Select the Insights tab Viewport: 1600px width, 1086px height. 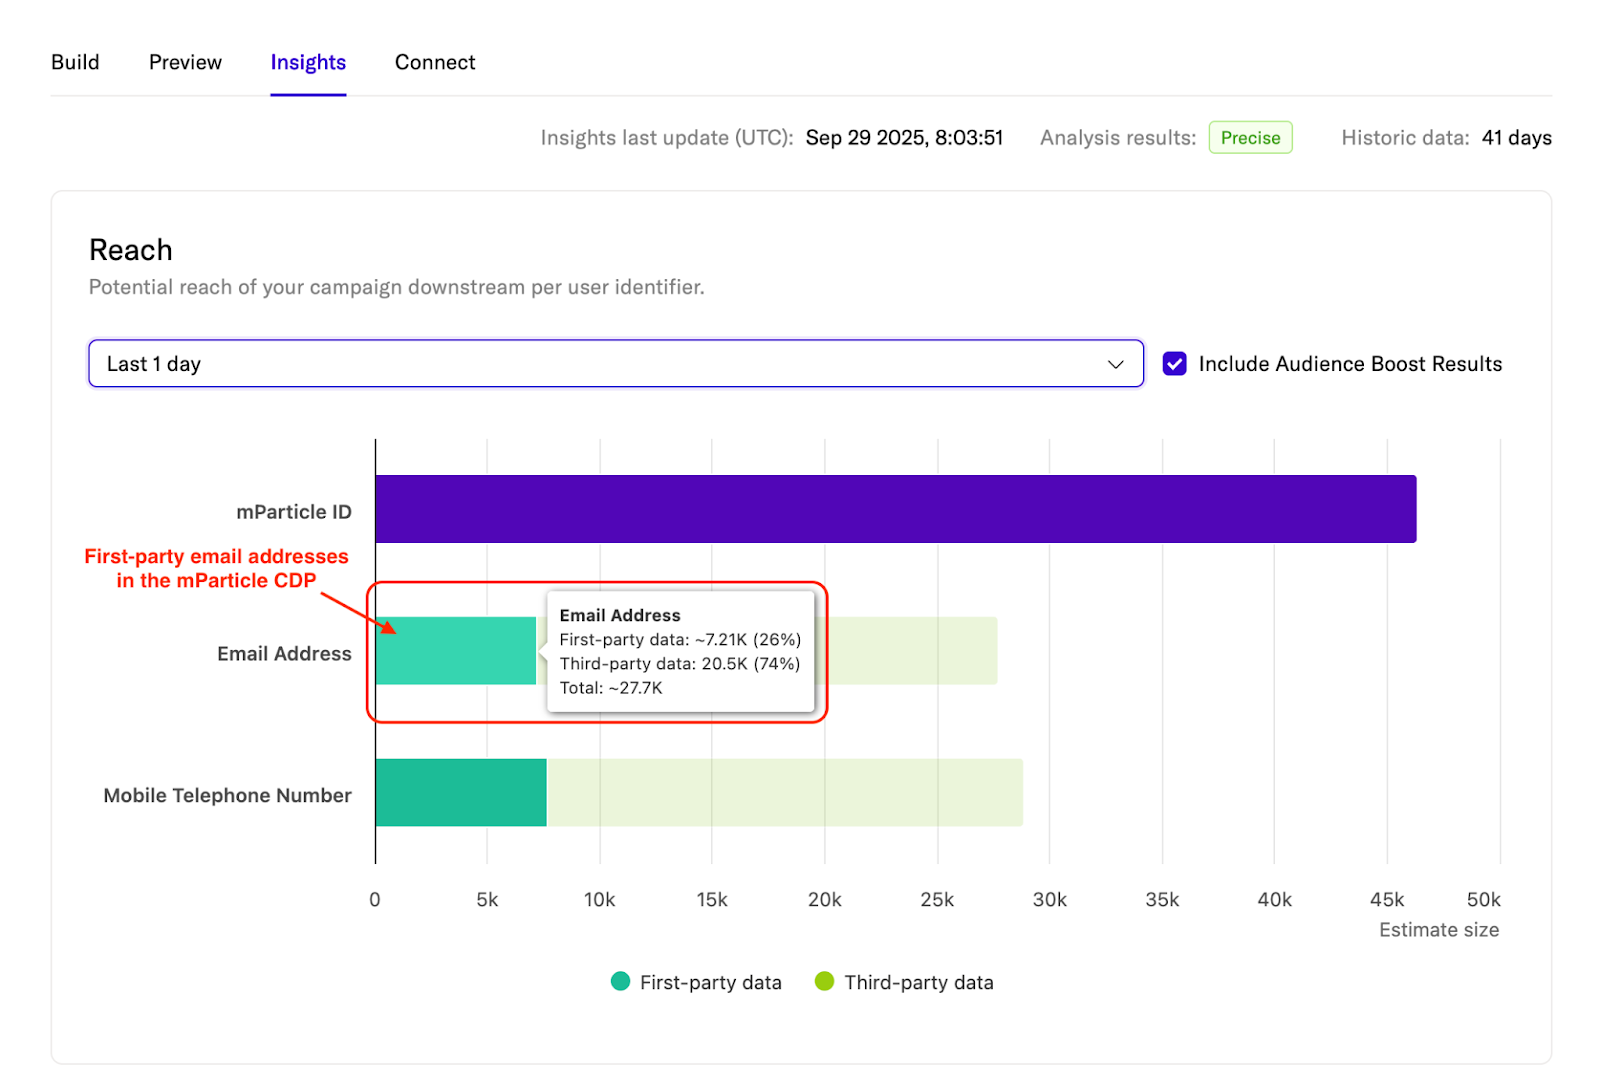tap(308, 62)
